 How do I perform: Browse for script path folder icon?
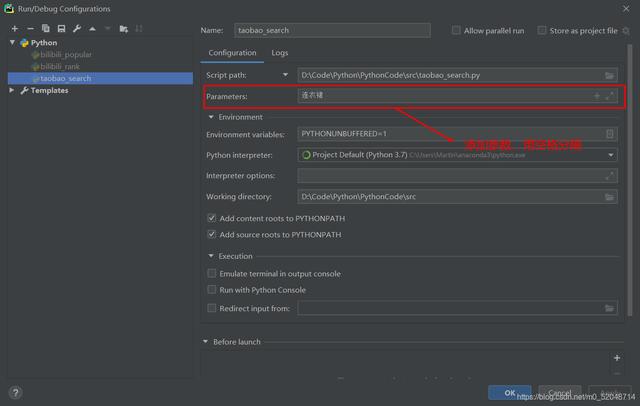pyautogui.click(x=610, y=75)
